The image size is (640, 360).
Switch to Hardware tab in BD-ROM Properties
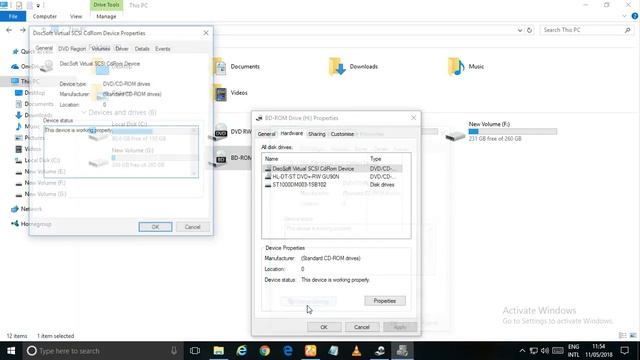(x=292, y=133)
